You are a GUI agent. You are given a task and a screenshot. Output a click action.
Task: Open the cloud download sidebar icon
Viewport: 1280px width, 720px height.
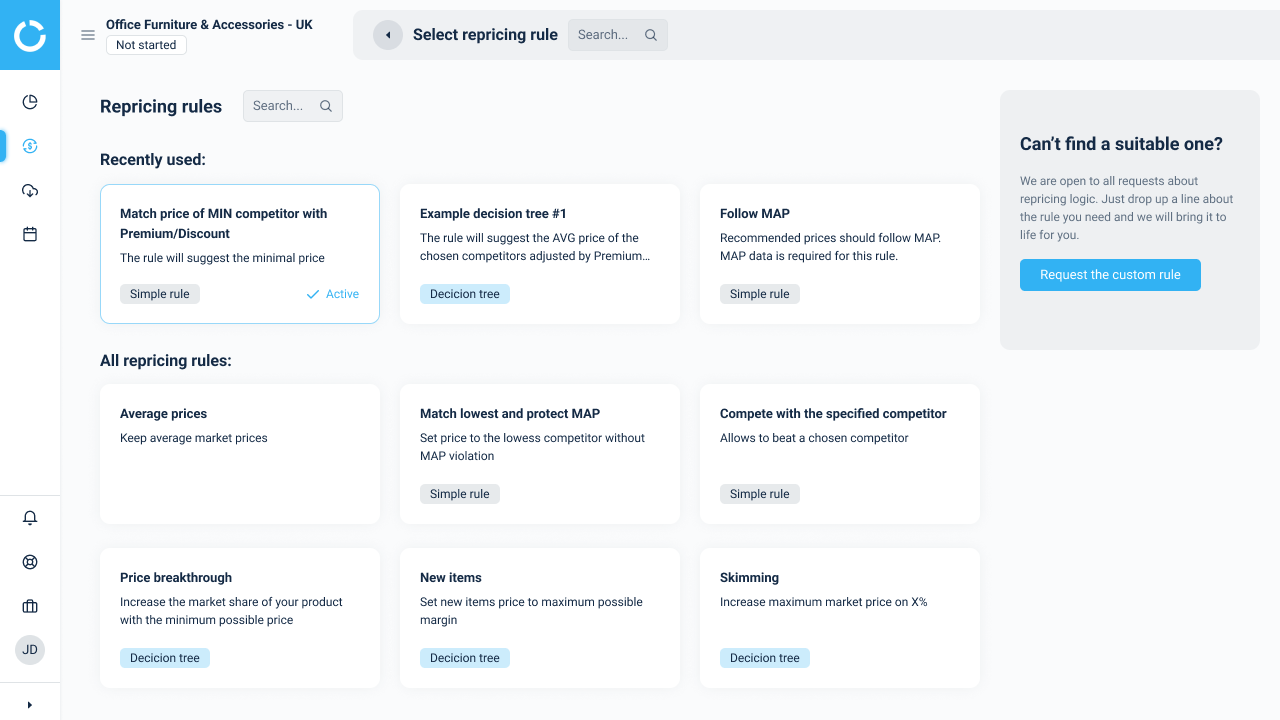click(x=30, y=190)
